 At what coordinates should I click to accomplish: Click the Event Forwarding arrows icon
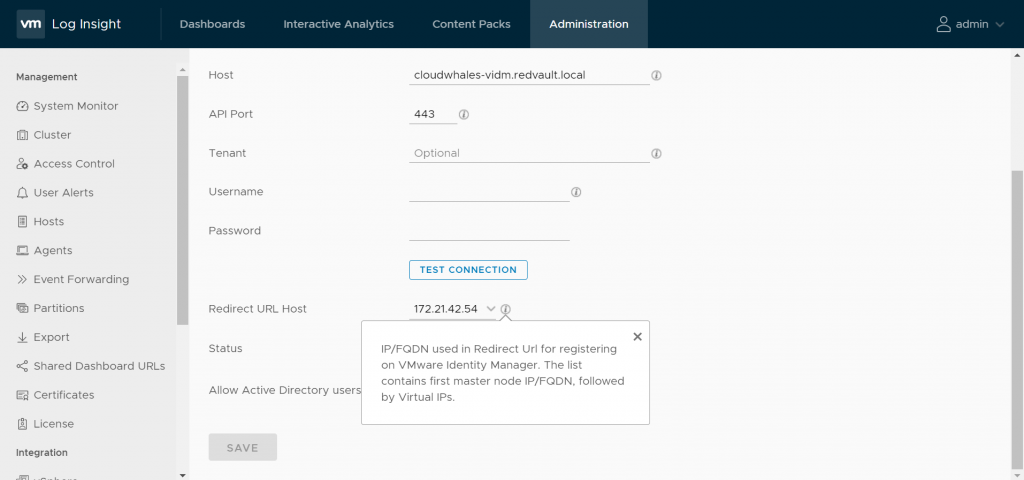22,280
